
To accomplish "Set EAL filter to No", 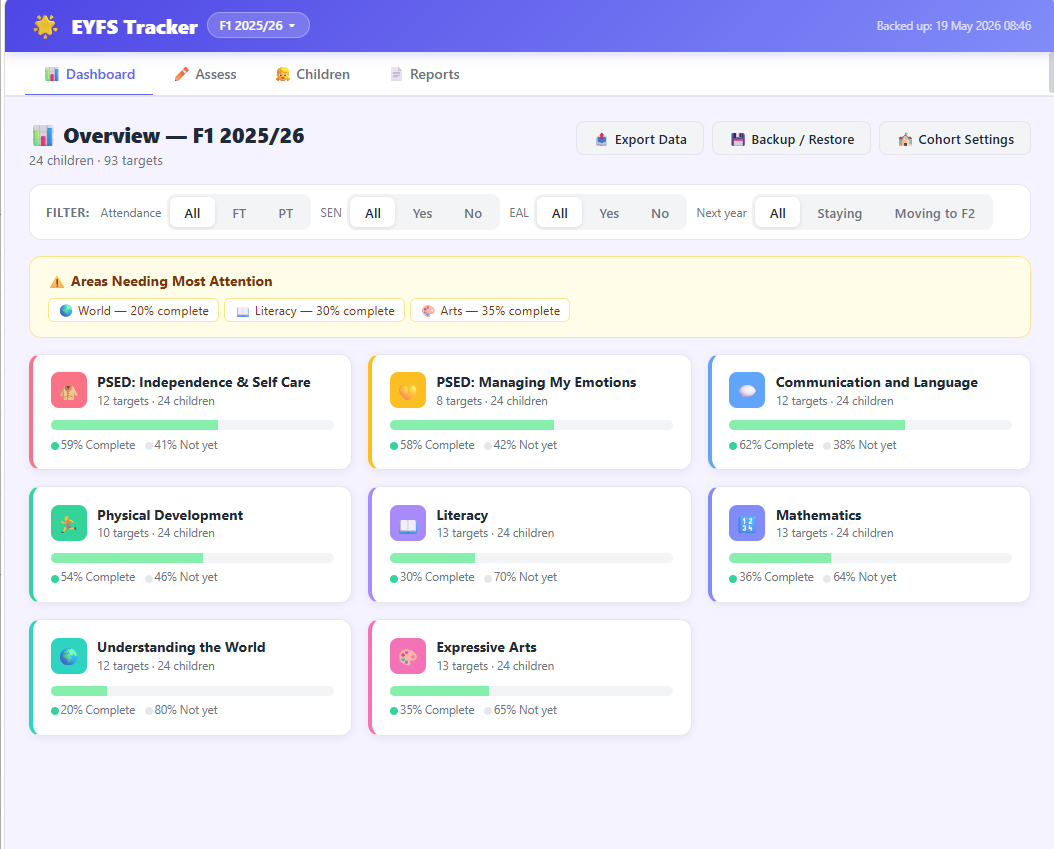I will pyautogui.click(x=660, y=213).
